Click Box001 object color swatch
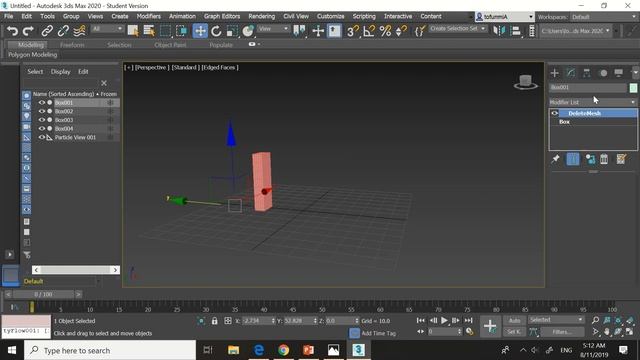This screenshot has height=360, width=640. (633, 87)
